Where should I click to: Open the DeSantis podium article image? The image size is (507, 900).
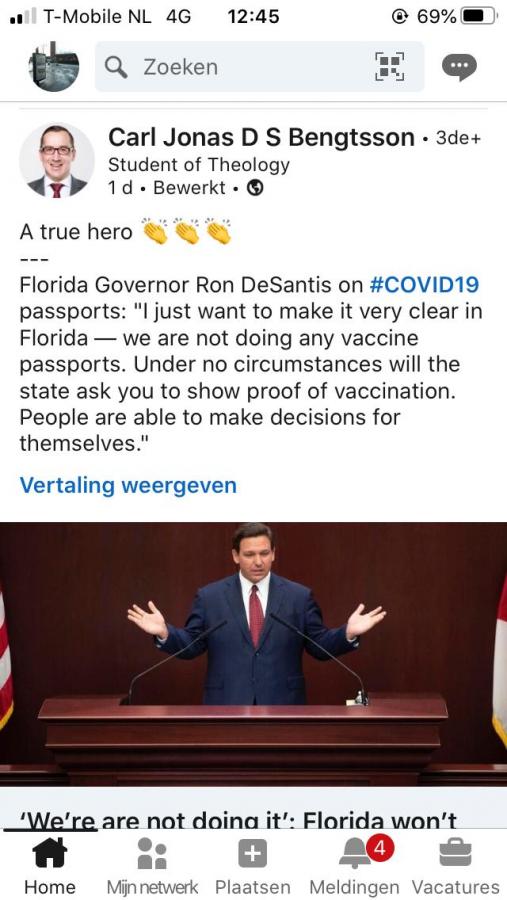pyautogui.click(x=253, y=654)
